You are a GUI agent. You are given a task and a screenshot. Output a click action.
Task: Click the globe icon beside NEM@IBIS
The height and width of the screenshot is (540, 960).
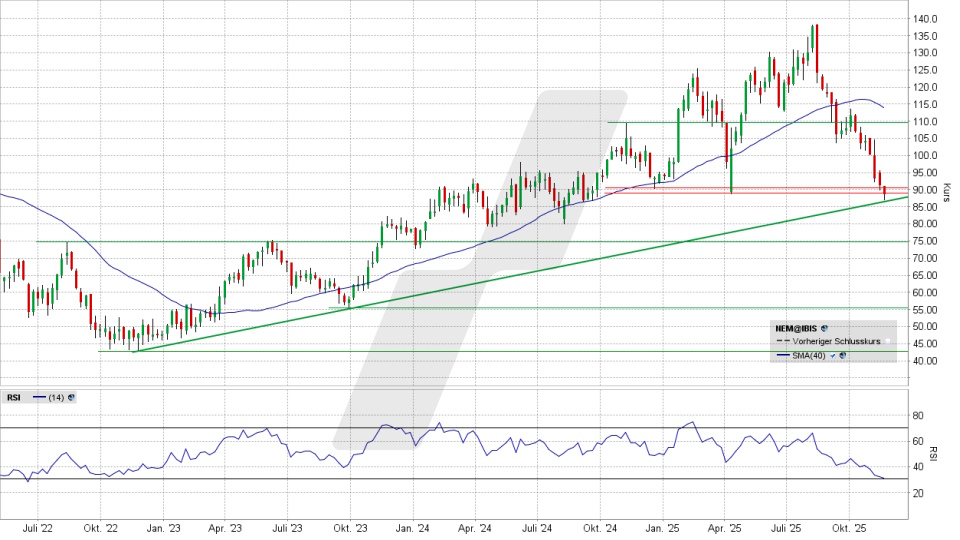[x=826, y=327]
